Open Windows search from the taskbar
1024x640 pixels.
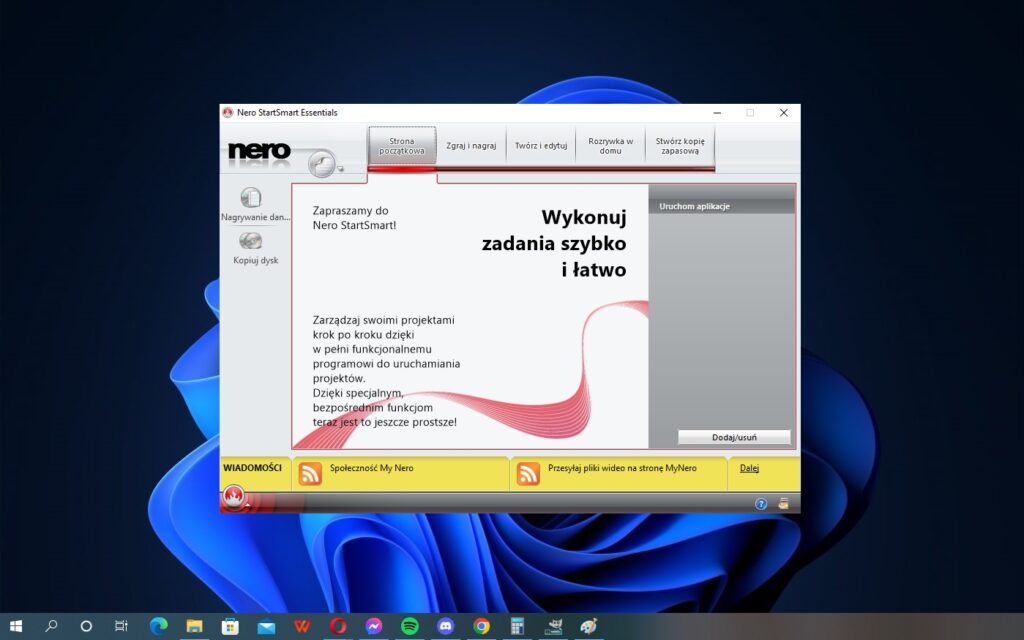point(51,626)
